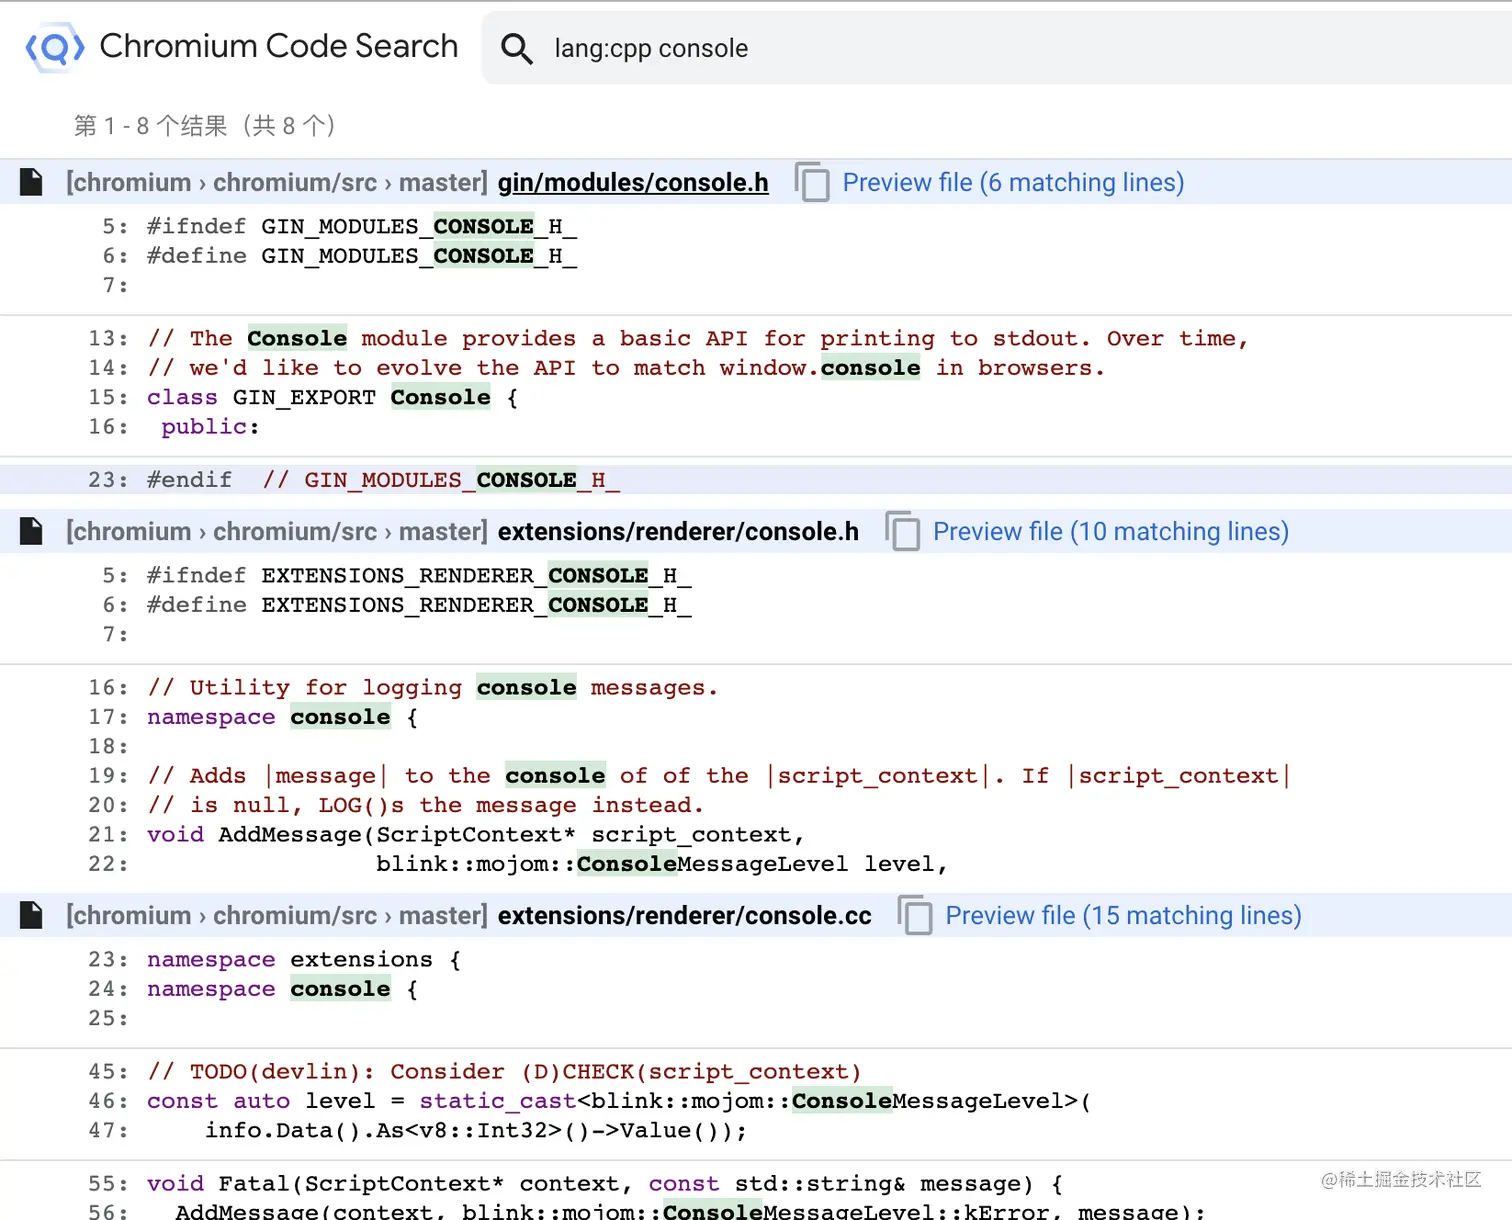Click the Chromium Code Search logo icon
The image size is (1512, 1220).
tap(54, 47)
